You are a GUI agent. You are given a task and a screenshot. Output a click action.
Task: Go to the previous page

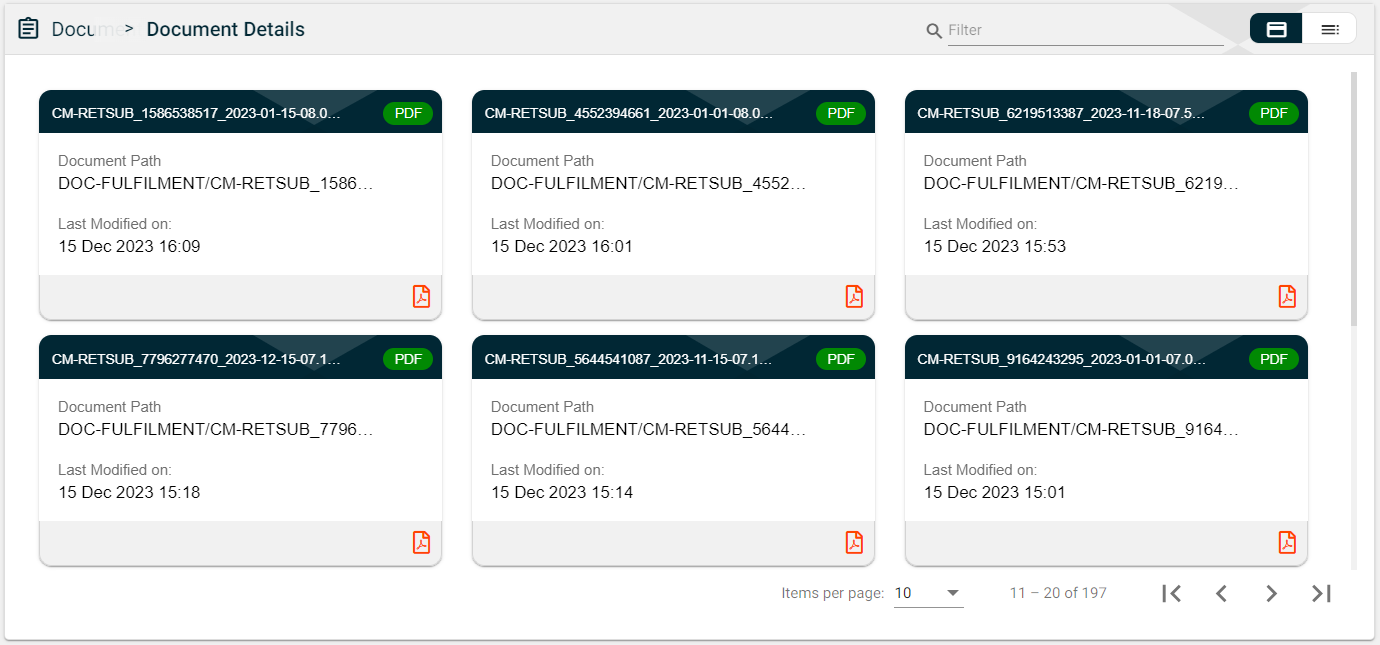tap(1221, 593)
